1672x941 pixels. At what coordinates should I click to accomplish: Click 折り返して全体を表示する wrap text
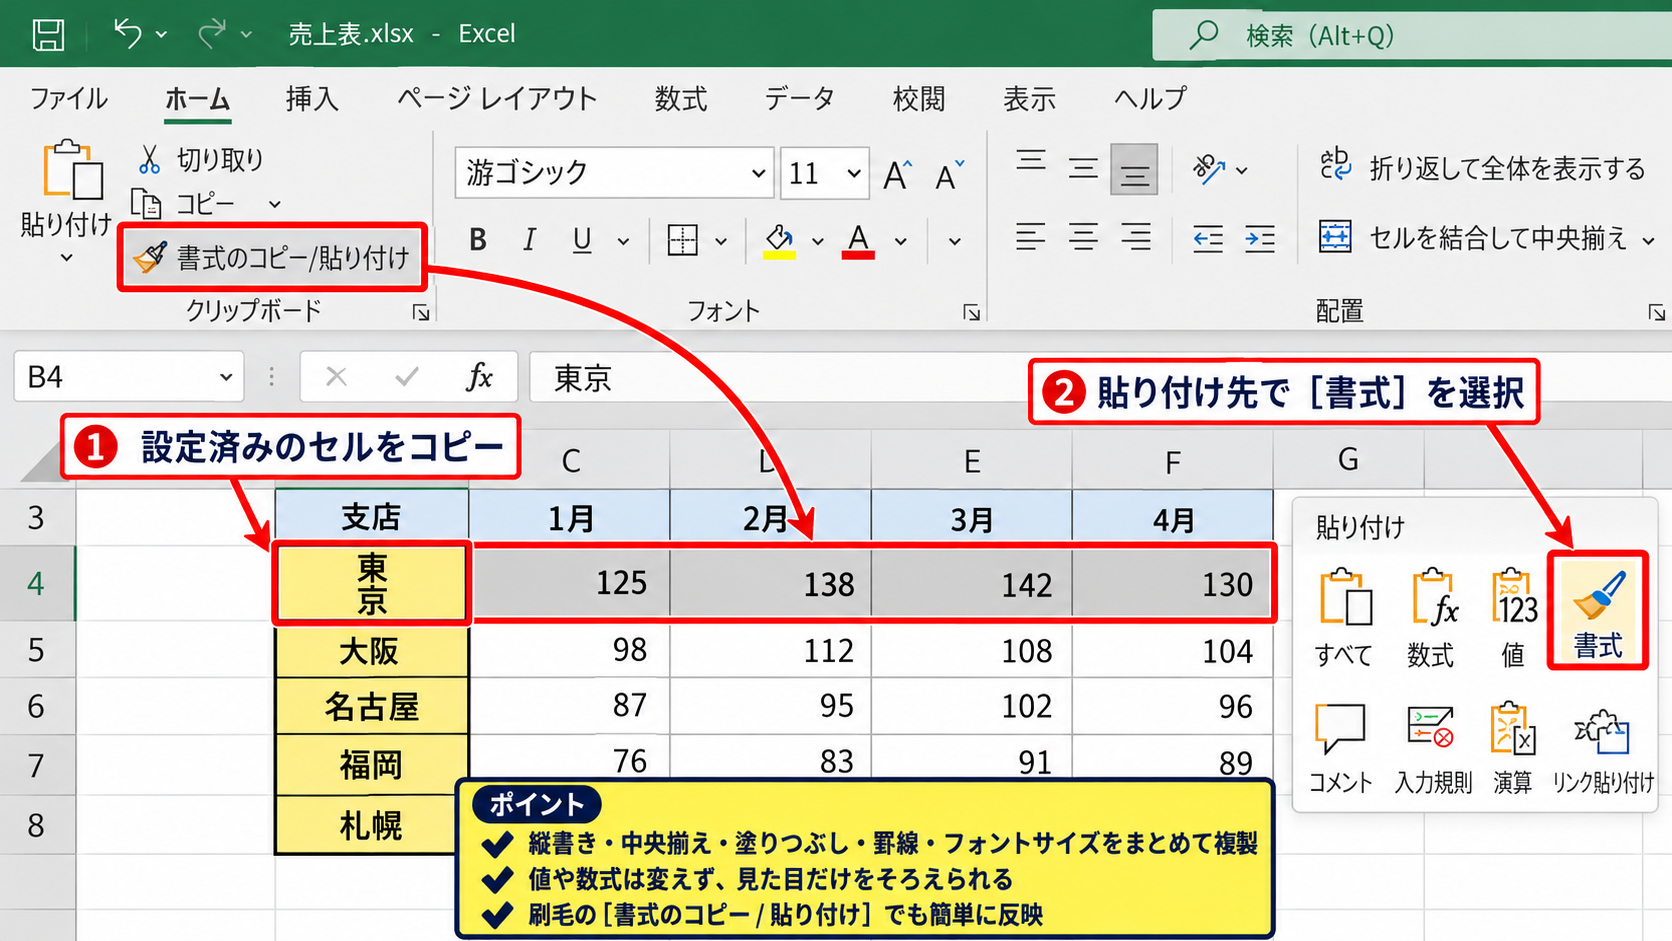[x=1481, y=168]
